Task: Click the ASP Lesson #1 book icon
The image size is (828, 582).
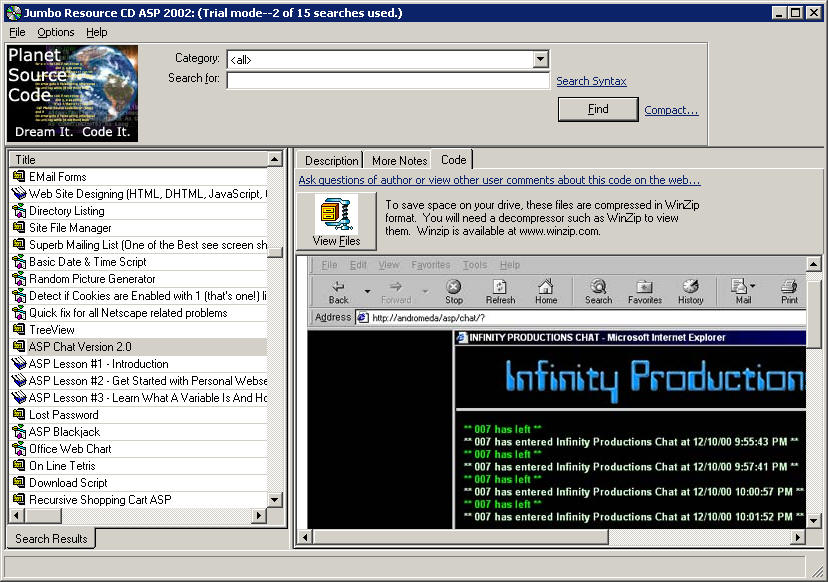Action: (19, 363)
